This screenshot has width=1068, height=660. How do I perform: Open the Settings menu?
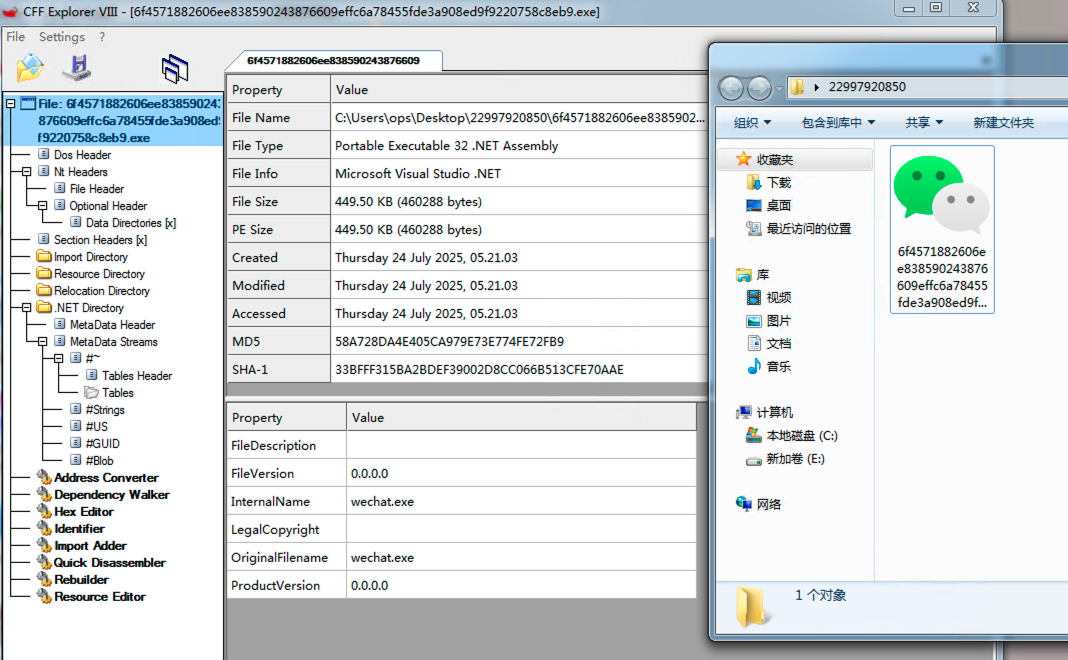(x=61, y=37)
